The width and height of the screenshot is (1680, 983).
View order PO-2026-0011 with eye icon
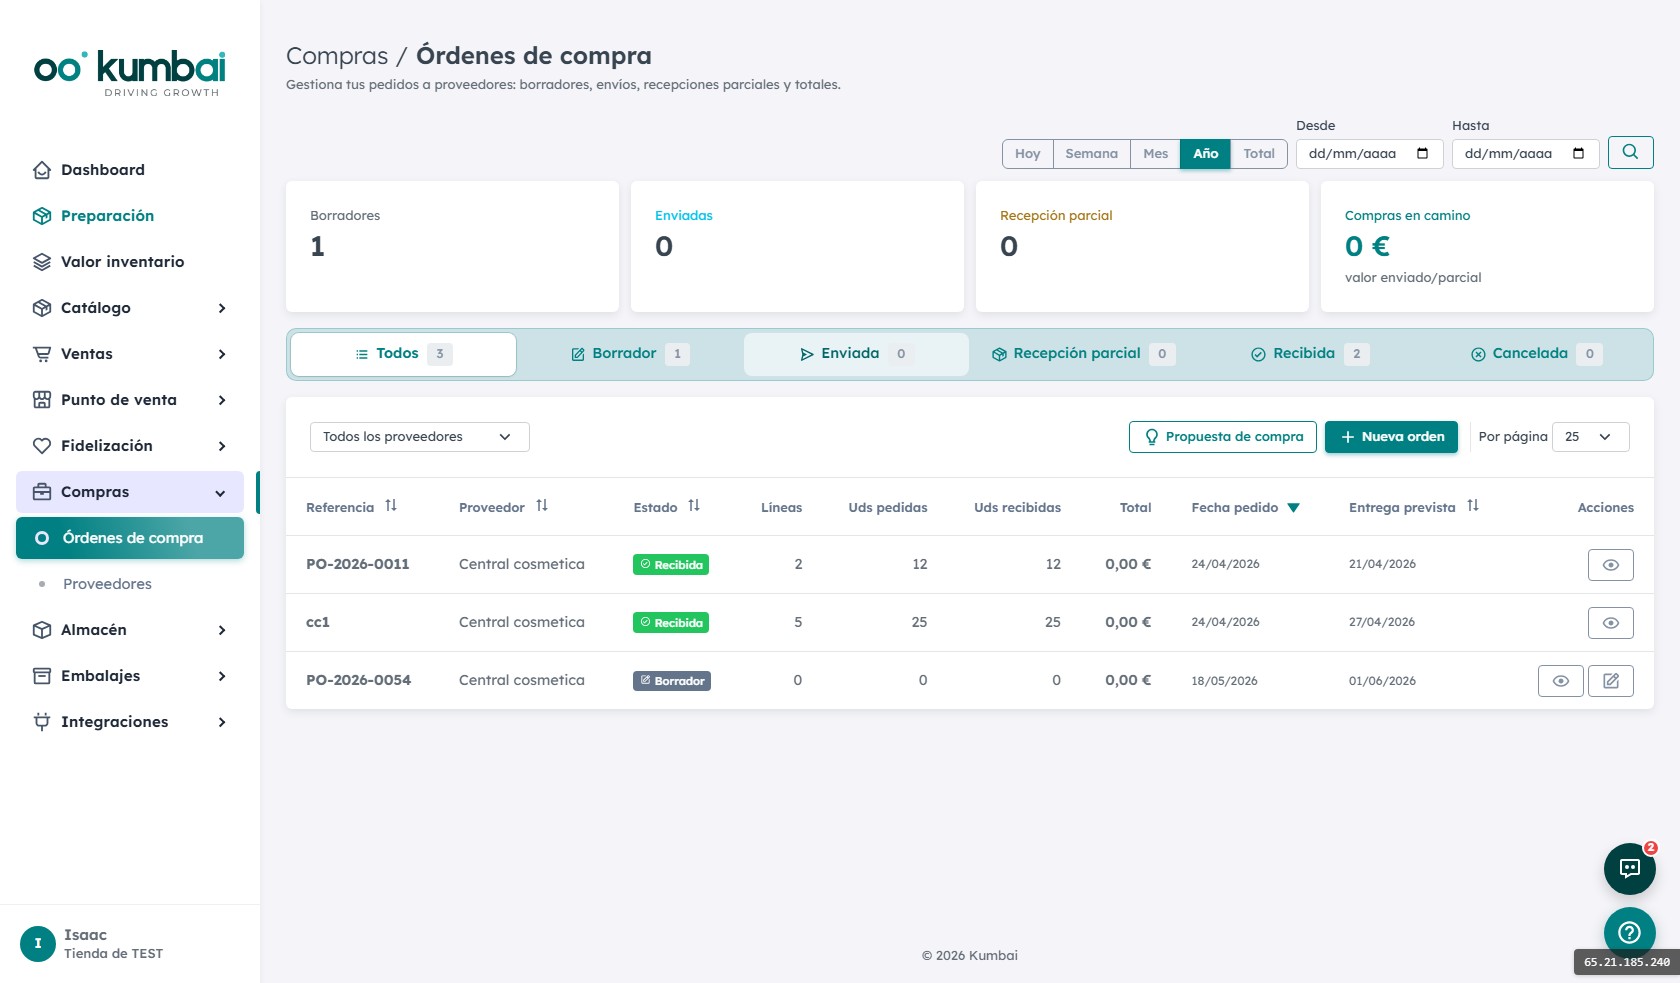(1611, 565)
